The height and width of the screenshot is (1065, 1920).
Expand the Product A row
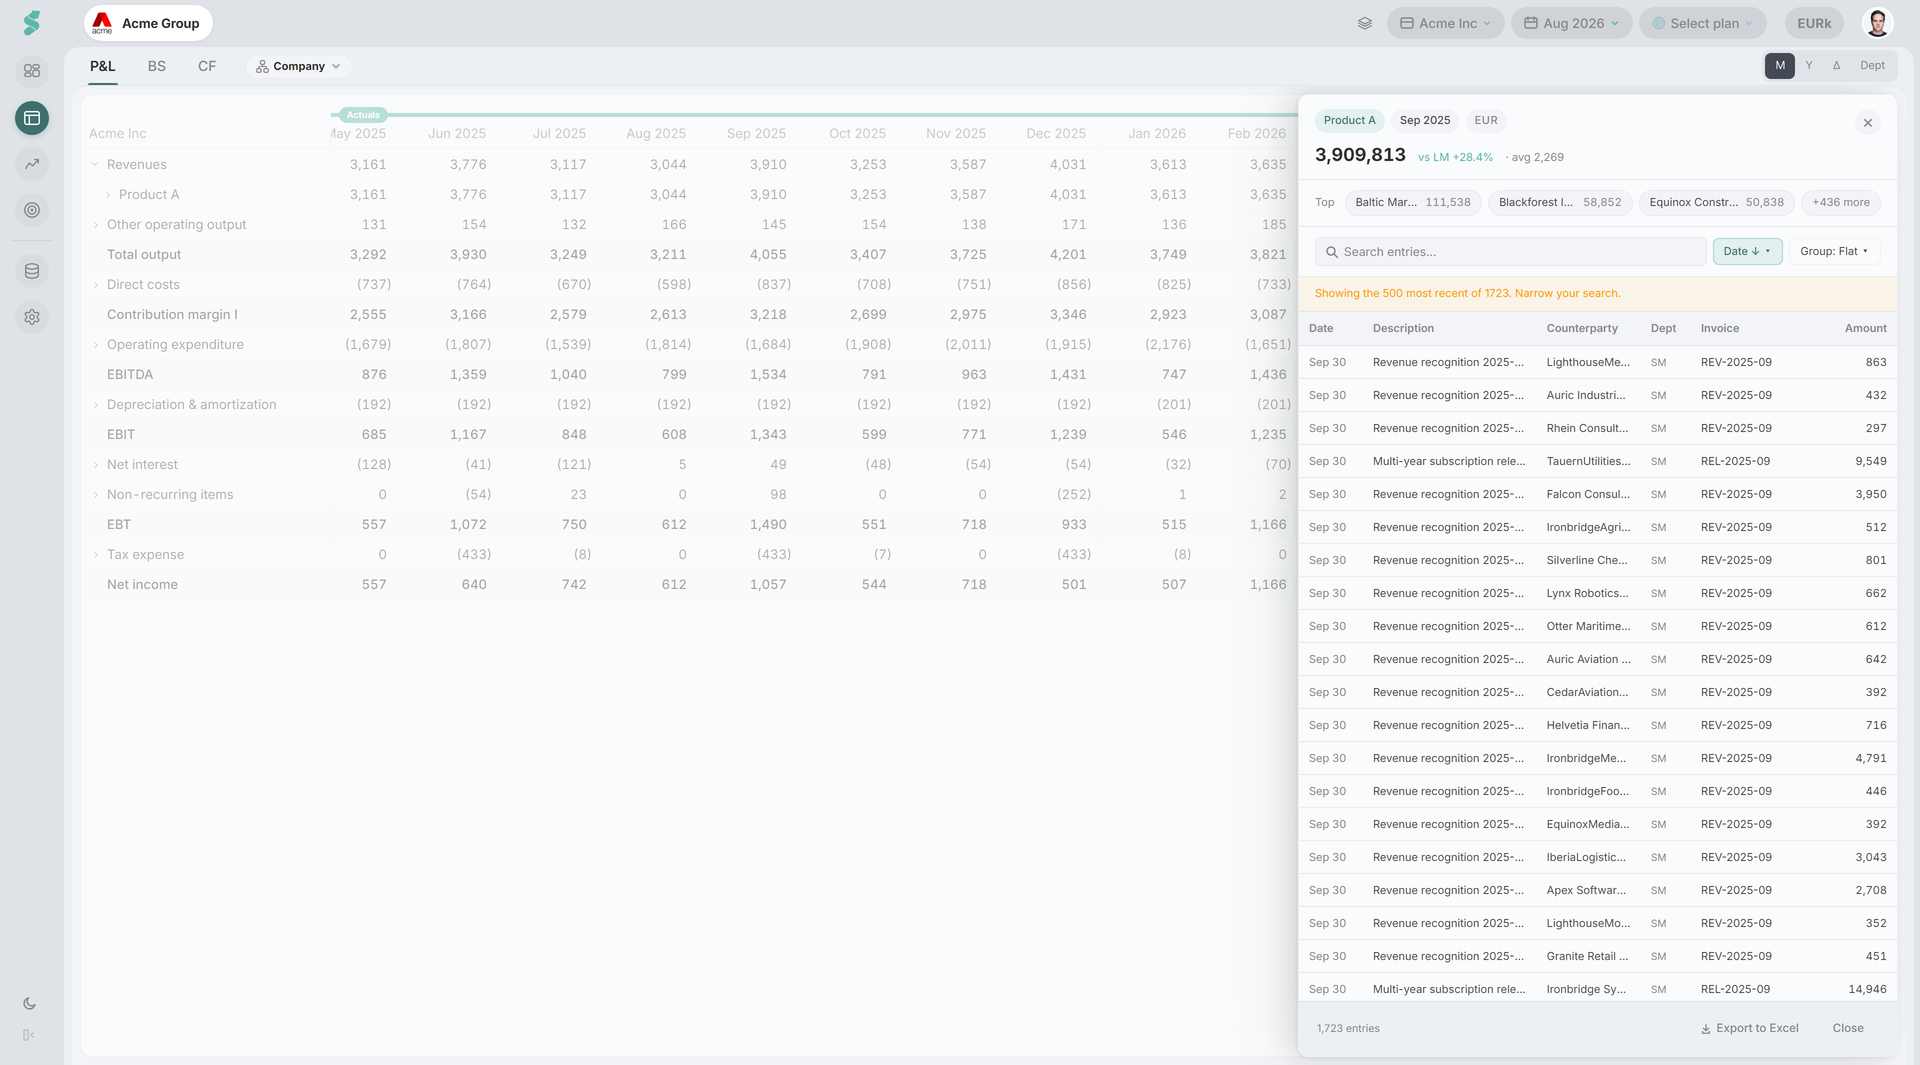tap(108, 195)
